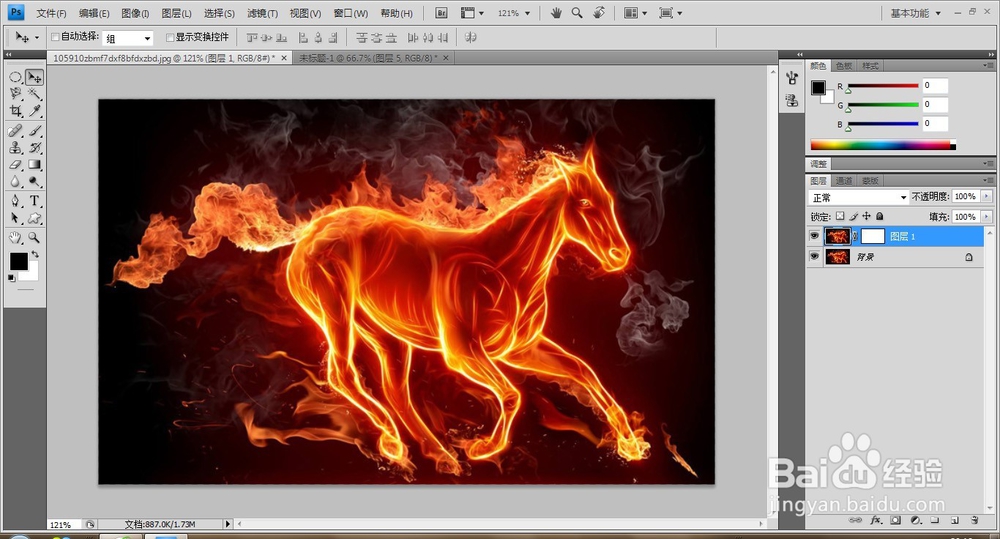Open the arrange documents dropdown
The width and height of the screenshot is (1000, 539).
(635, 13)
